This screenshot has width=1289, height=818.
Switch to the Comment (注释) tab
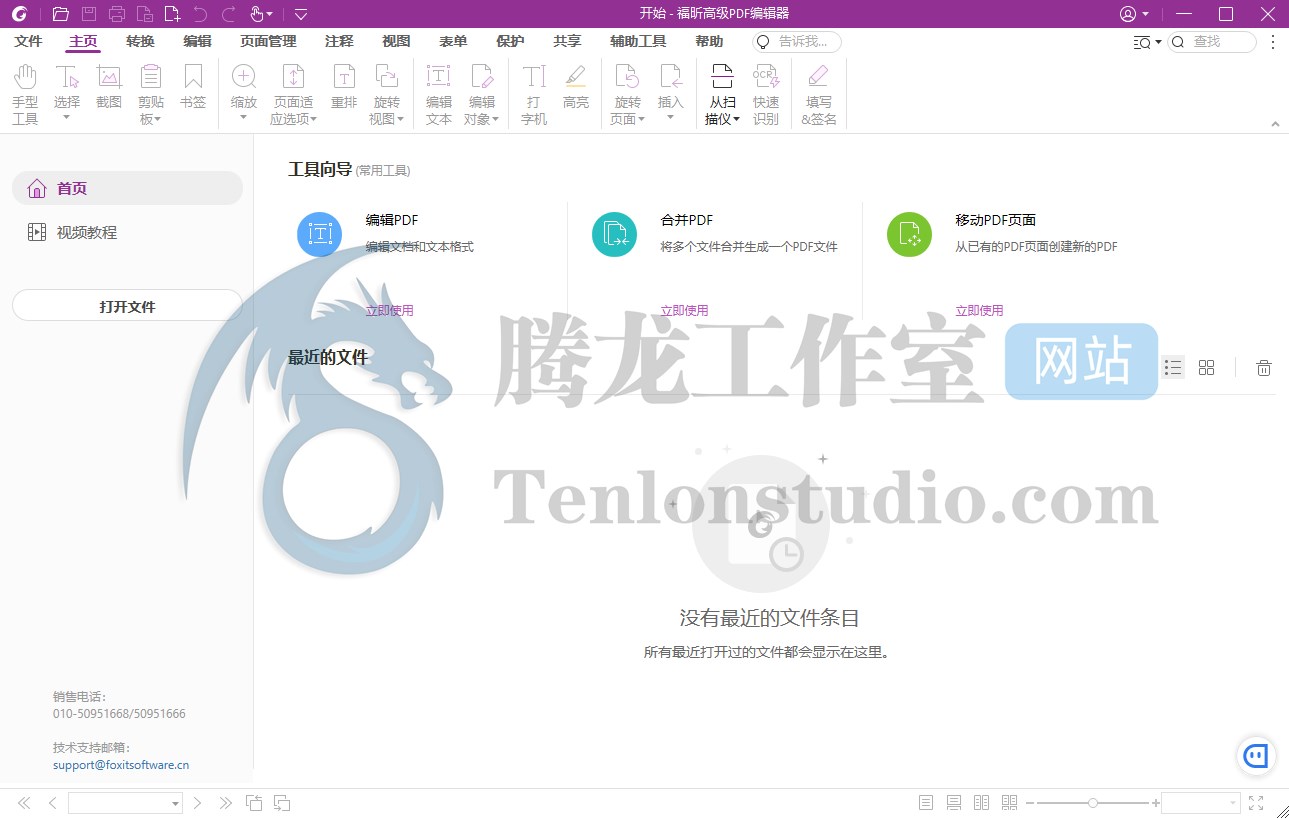point(339,42)
